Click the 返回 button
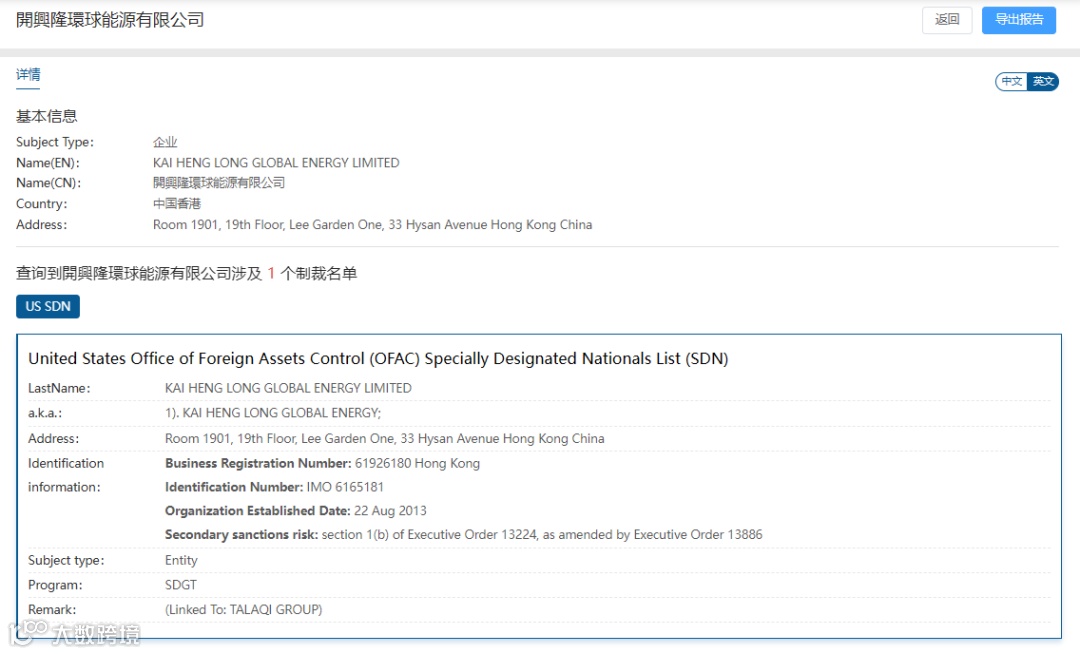 (946, 20)
